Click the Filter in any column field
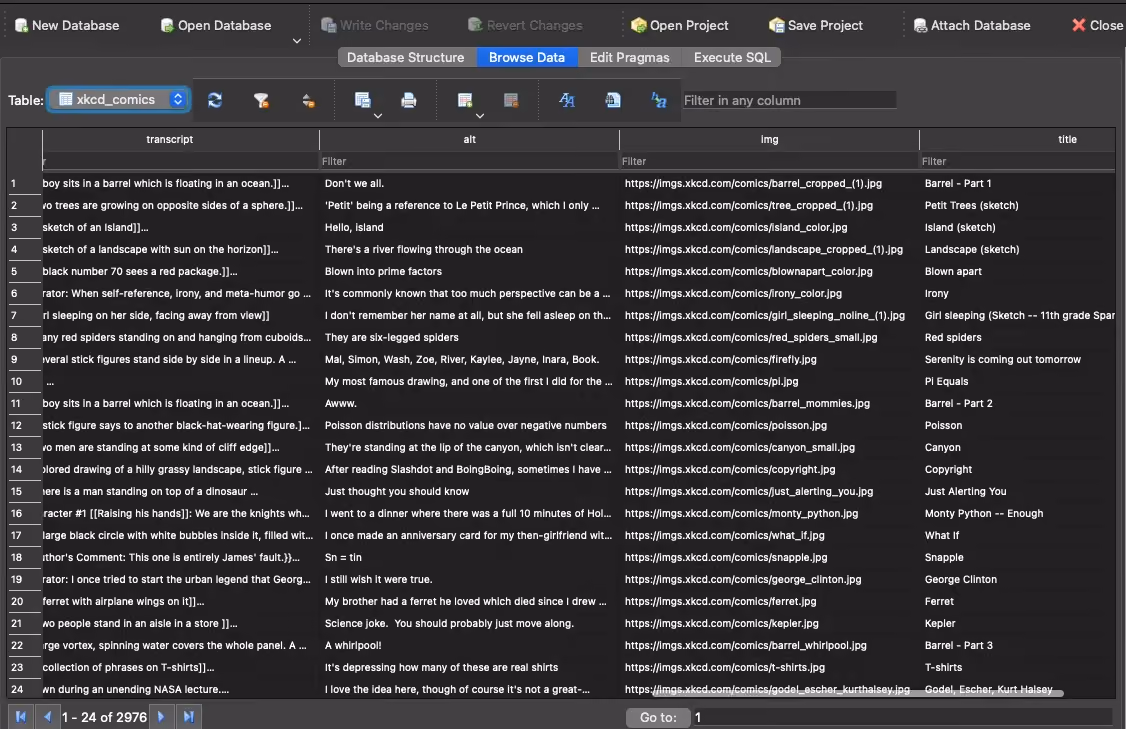 [x=789, y=101]
